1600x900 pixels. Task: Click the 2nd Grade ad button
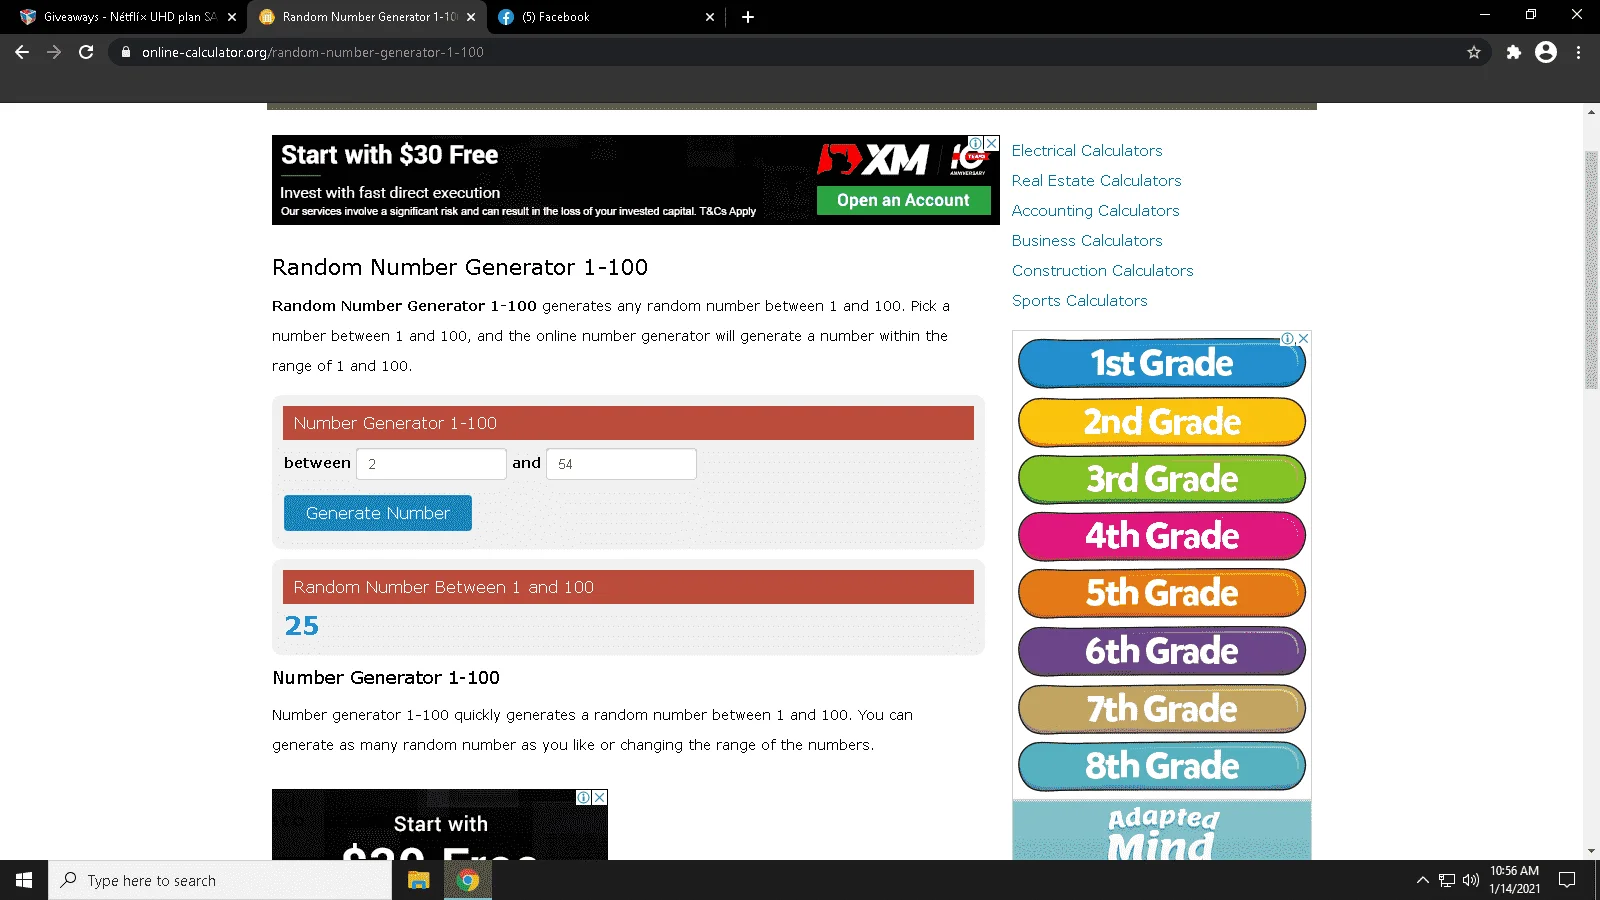coord(1162,422)
